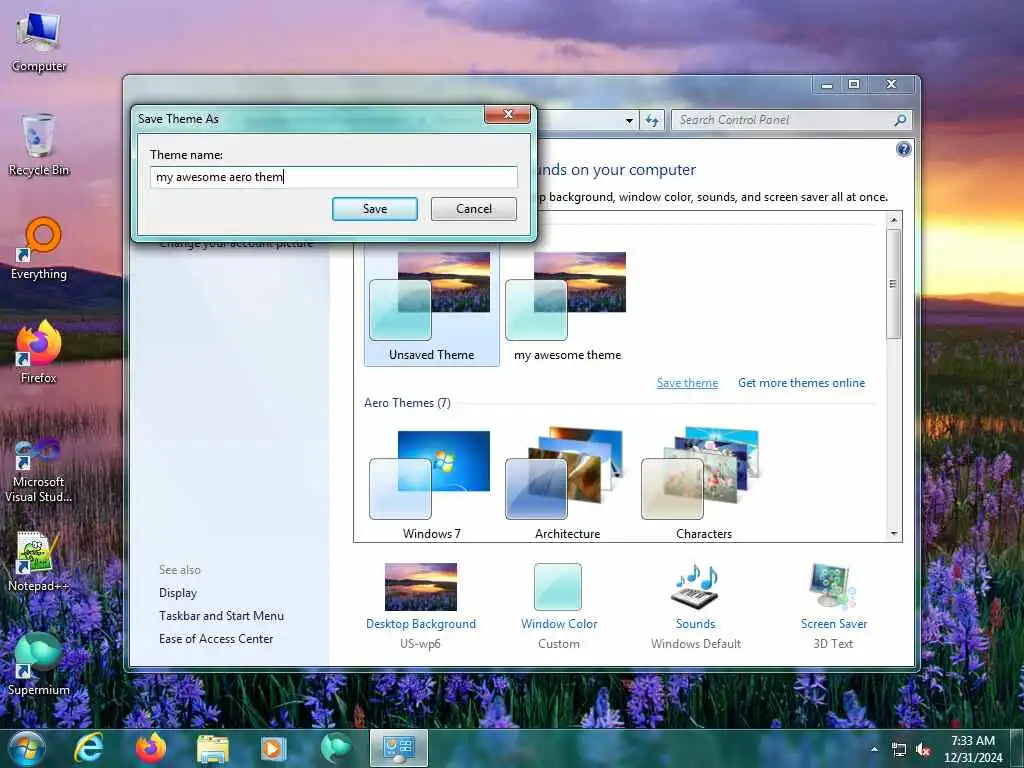The width and height of the screenshot is (1024, 768).
Task: Show hidden icons in the system tray
Action: [x=874, y=749]
